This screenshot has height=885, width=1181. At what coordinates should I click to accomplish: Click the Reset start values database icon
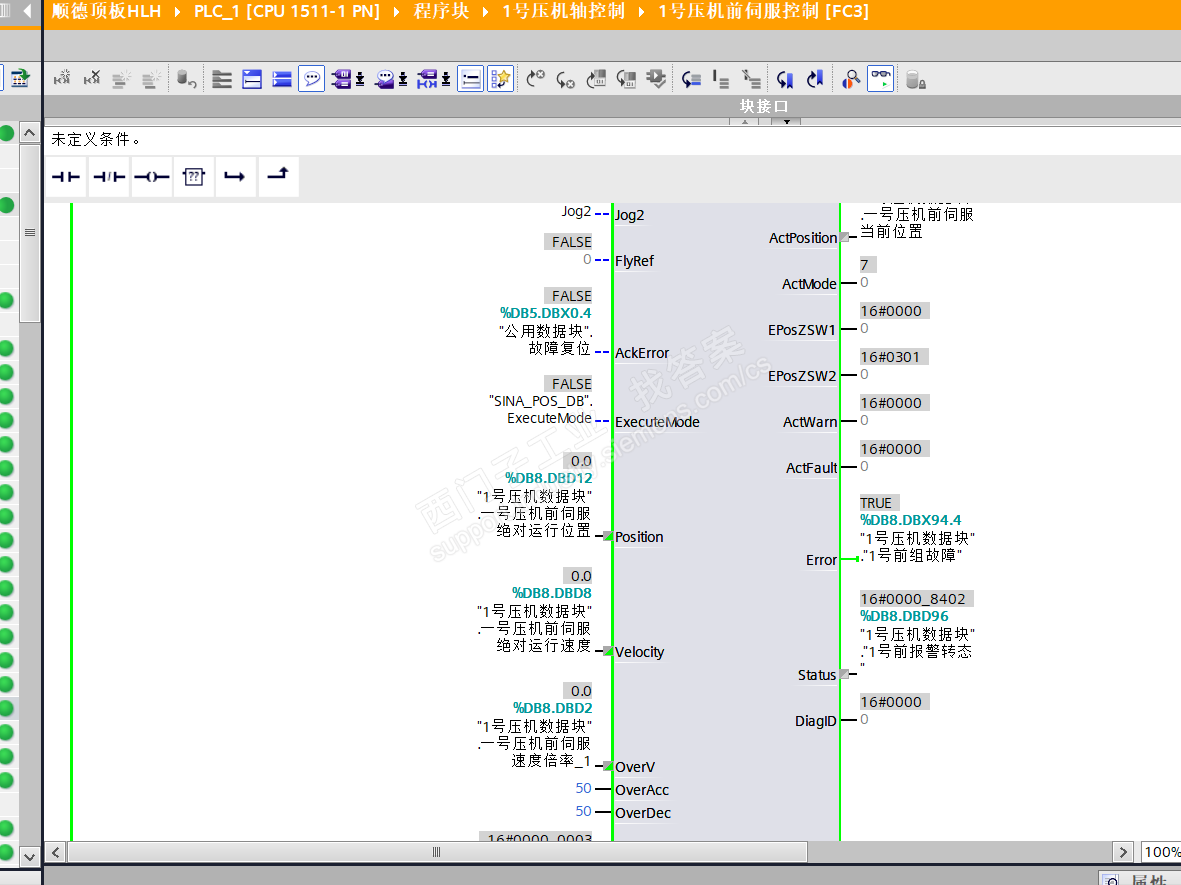click(186, 78)
